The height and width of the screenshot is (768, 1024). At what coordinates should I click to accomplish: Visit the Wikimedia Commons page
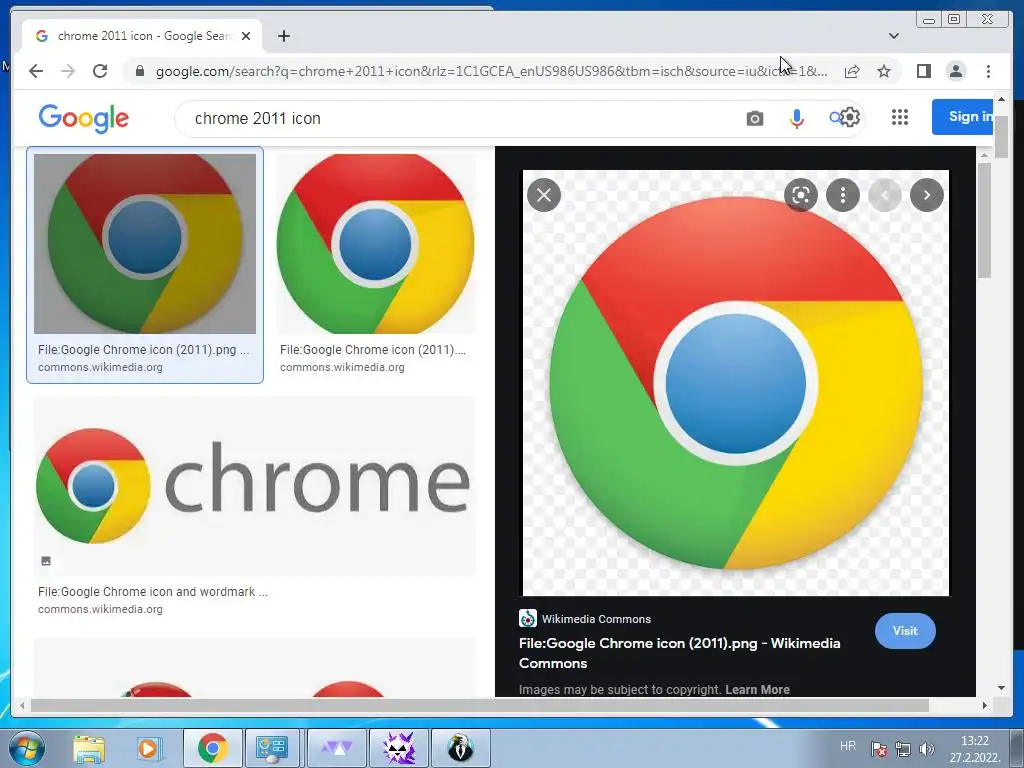[905, 631]
